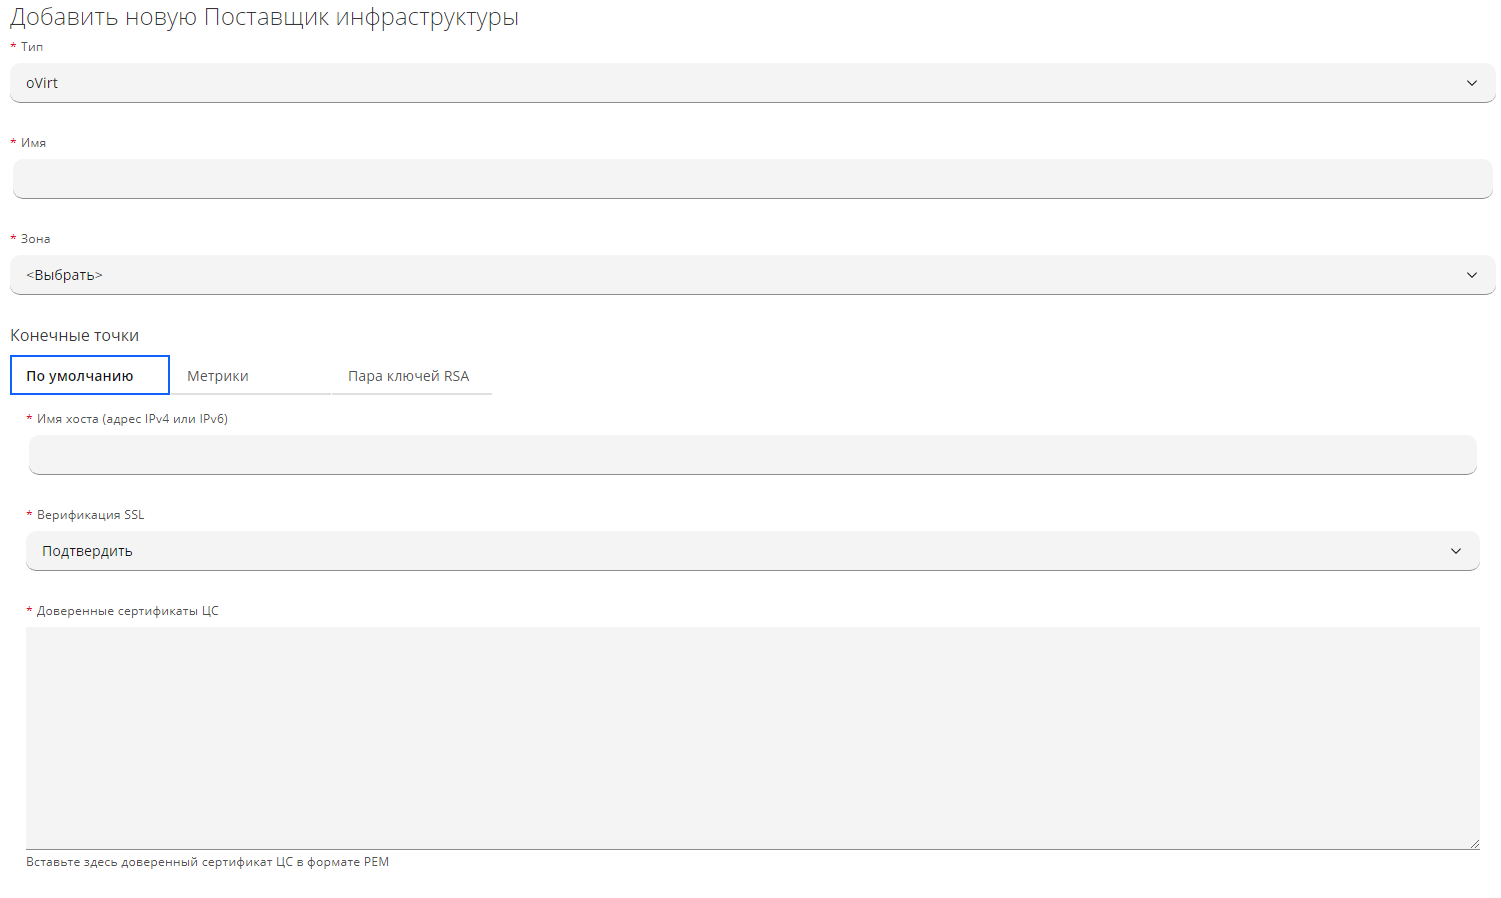This screenshot has height=898, width=1501.
Task: Focus the Имя text field
Action: (752, 179)
